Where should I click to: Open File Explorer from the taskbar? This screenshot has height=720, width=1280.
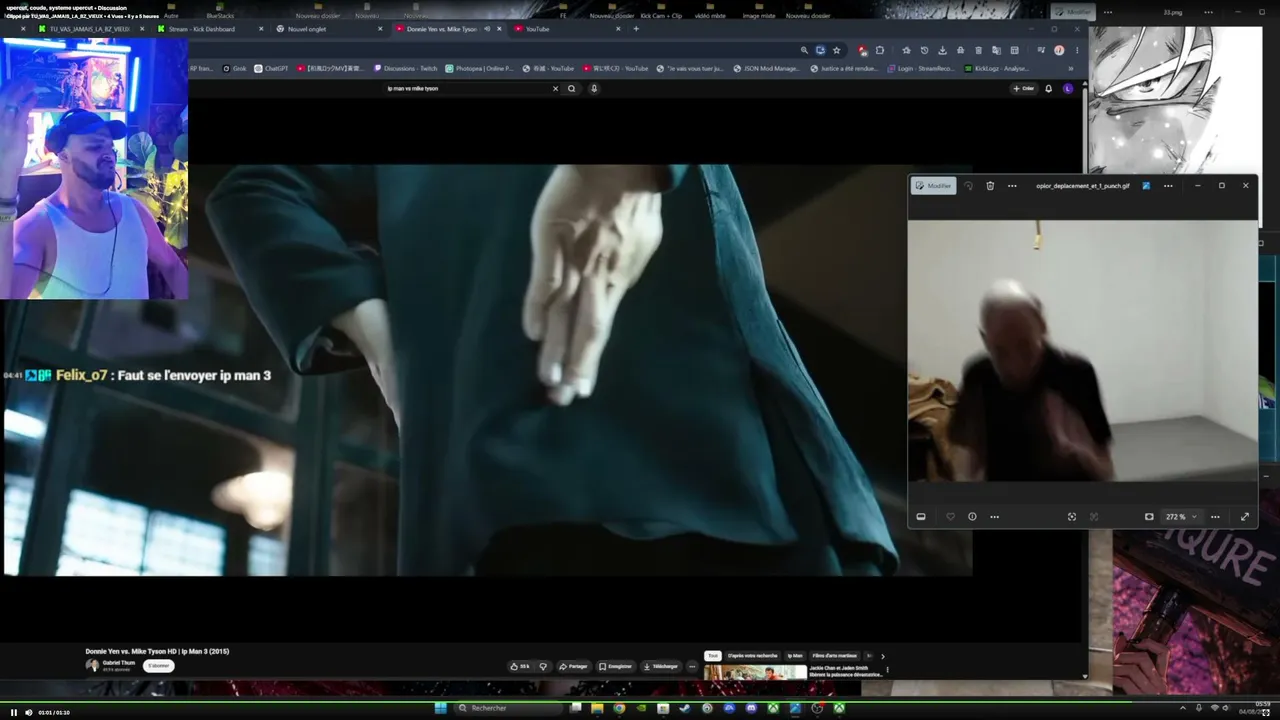pos(598,708)
